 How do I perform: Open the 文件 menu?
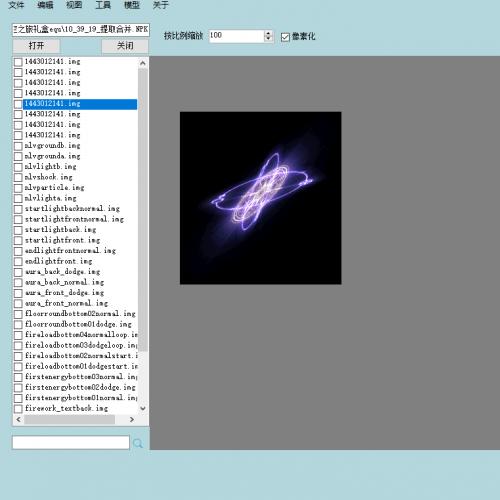coord(16,5)
